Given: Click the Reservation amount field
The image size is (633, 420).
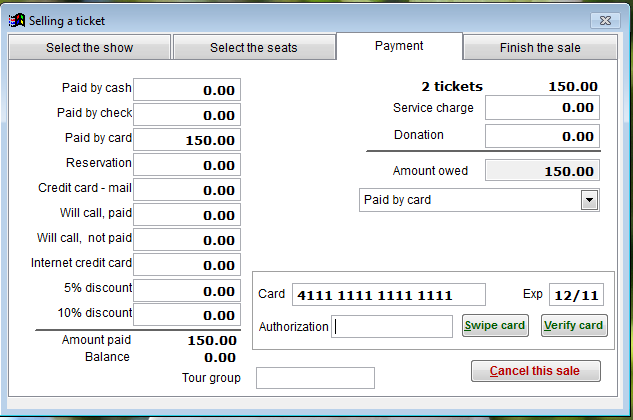Looking at the screenshot, I should coord(187,165).
